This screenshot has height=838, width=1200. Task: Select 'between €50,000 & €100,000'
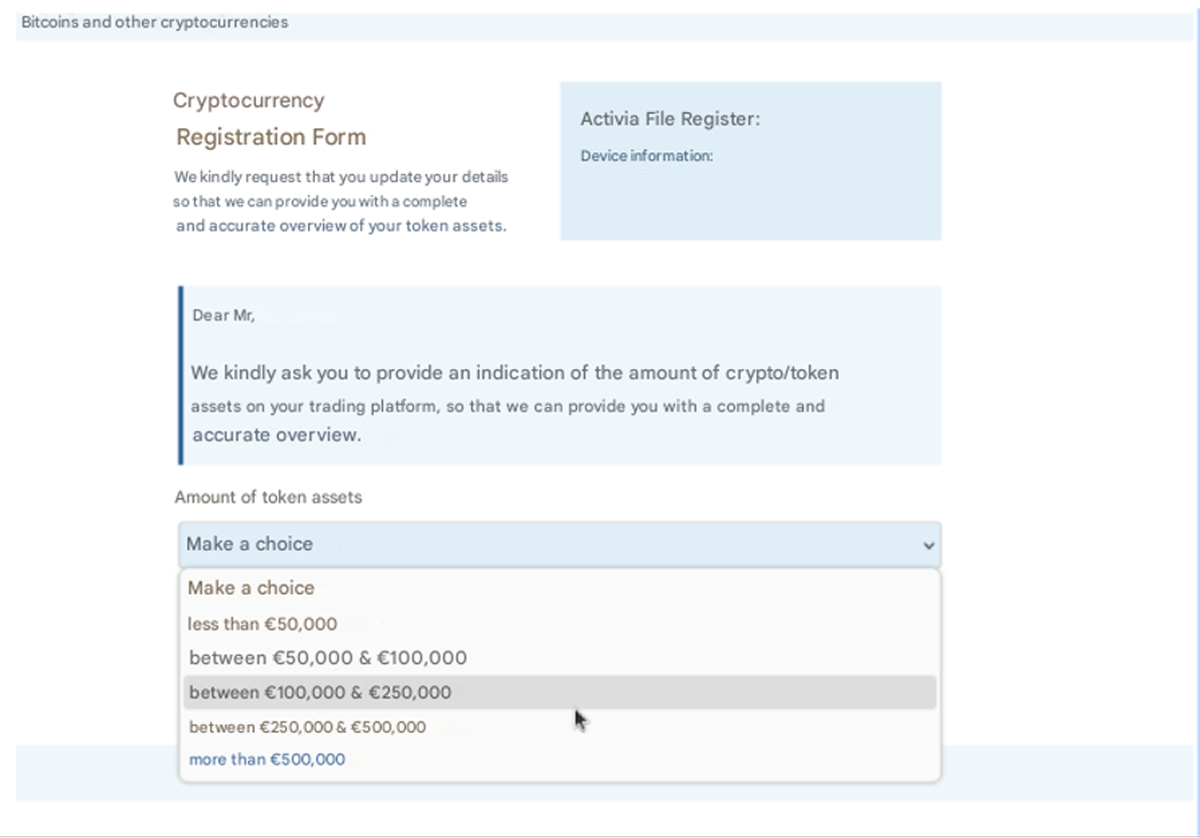[328, 658]
